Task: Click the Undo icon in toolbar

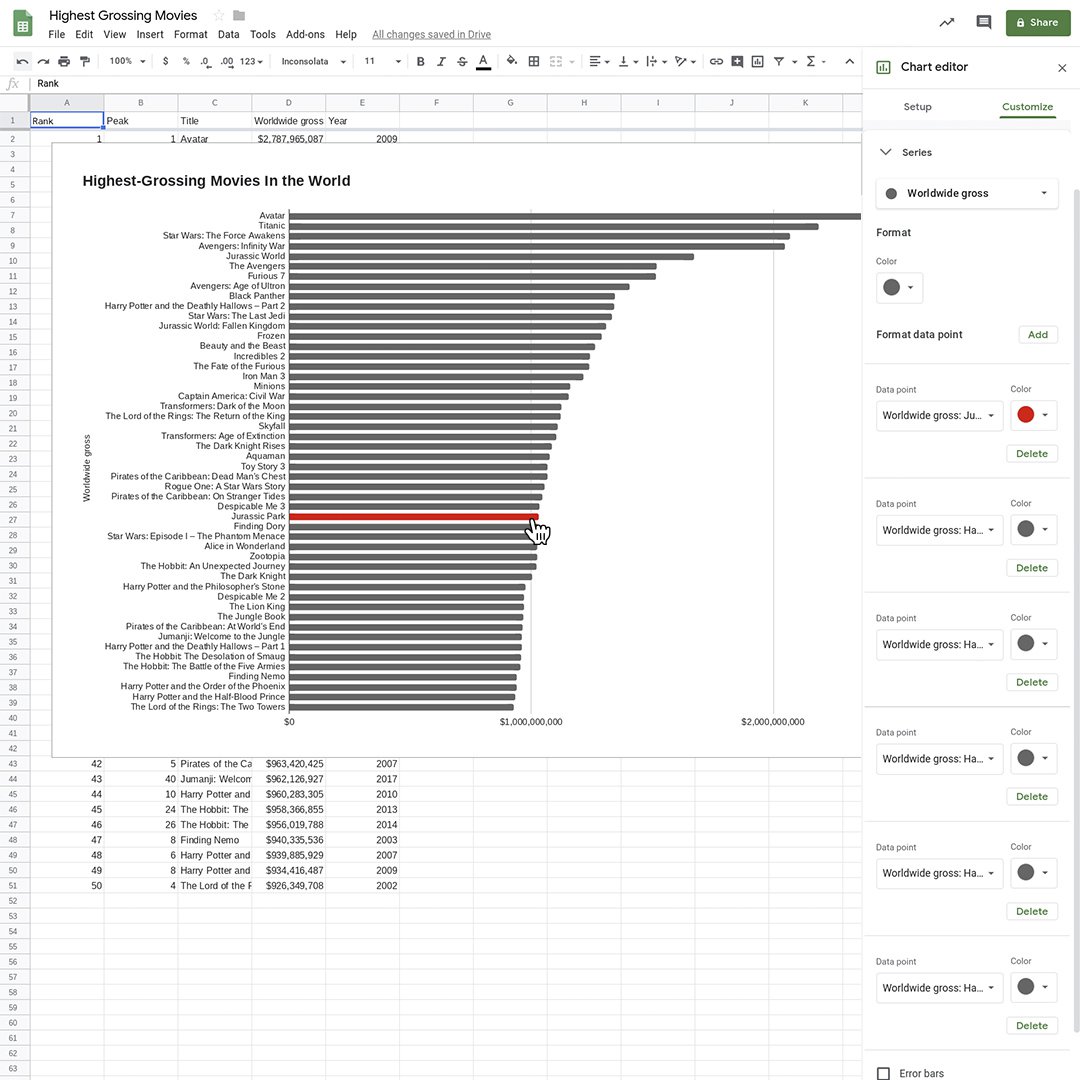Action: pyautogui.click(x=22, y=61)
